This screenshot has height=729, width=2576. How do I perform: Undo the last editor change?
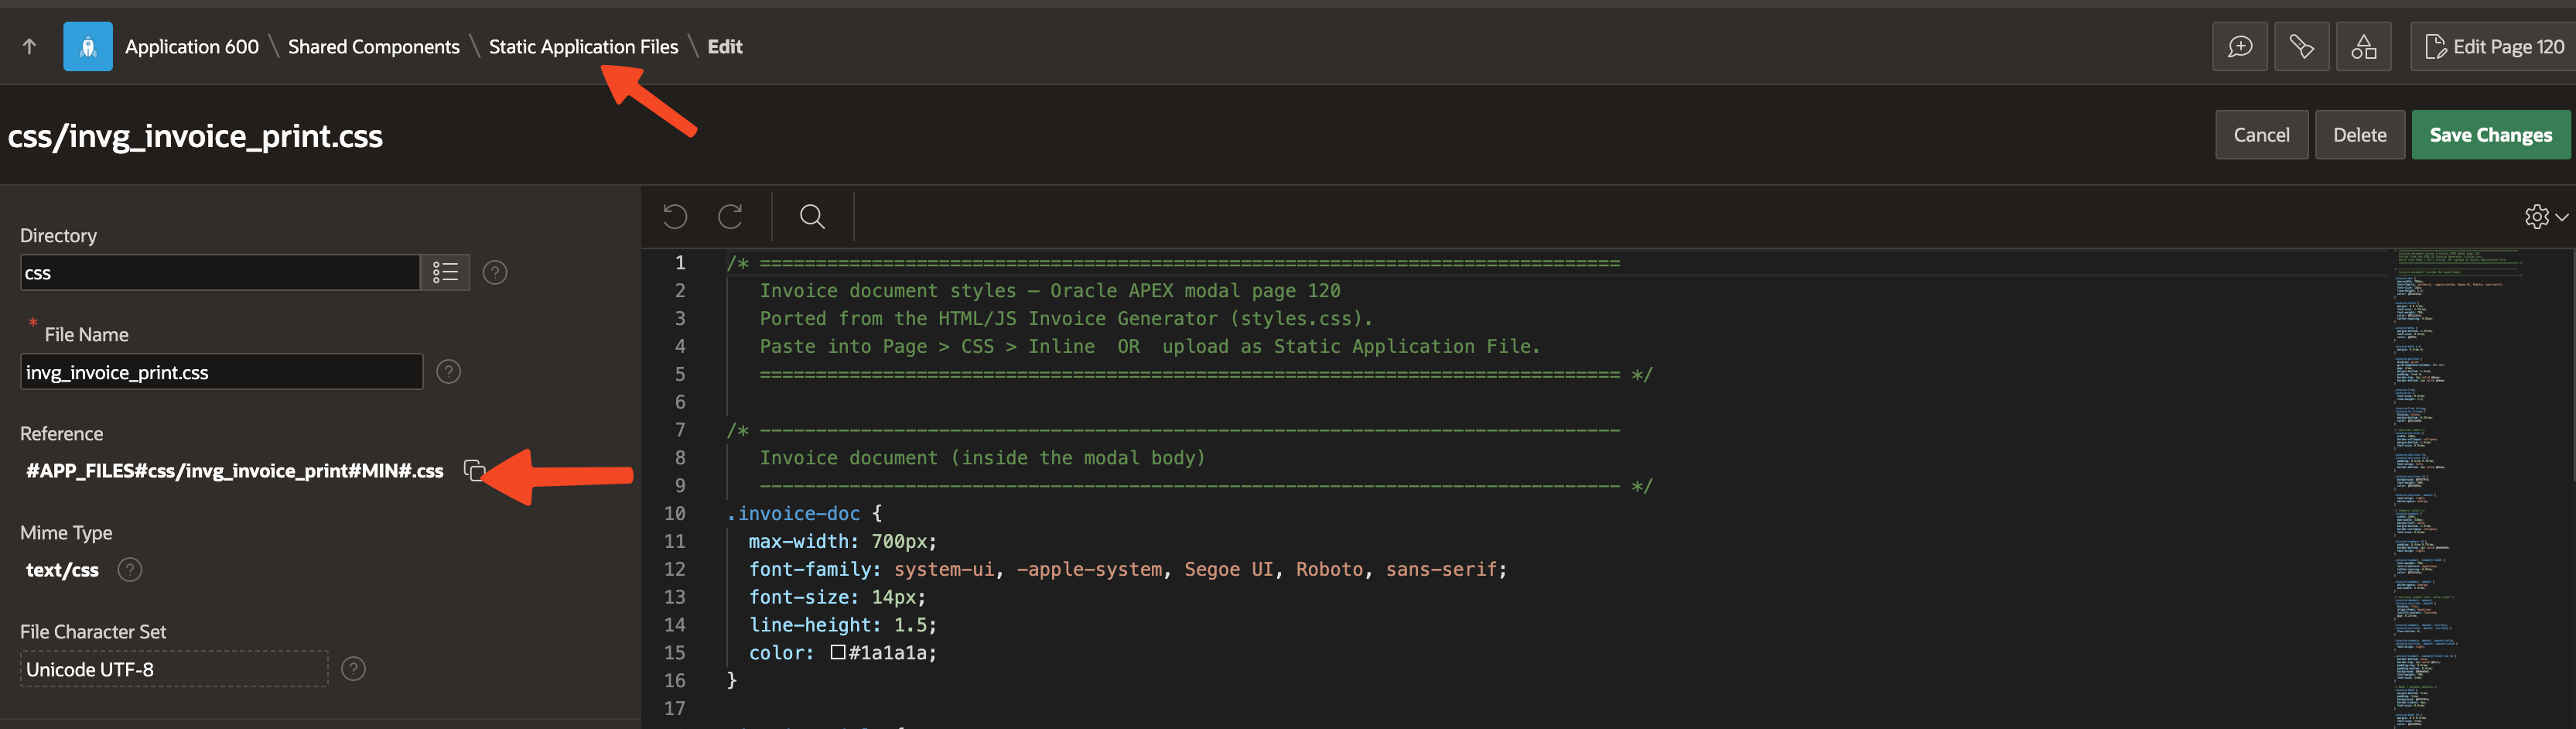(x=675, y=216)
